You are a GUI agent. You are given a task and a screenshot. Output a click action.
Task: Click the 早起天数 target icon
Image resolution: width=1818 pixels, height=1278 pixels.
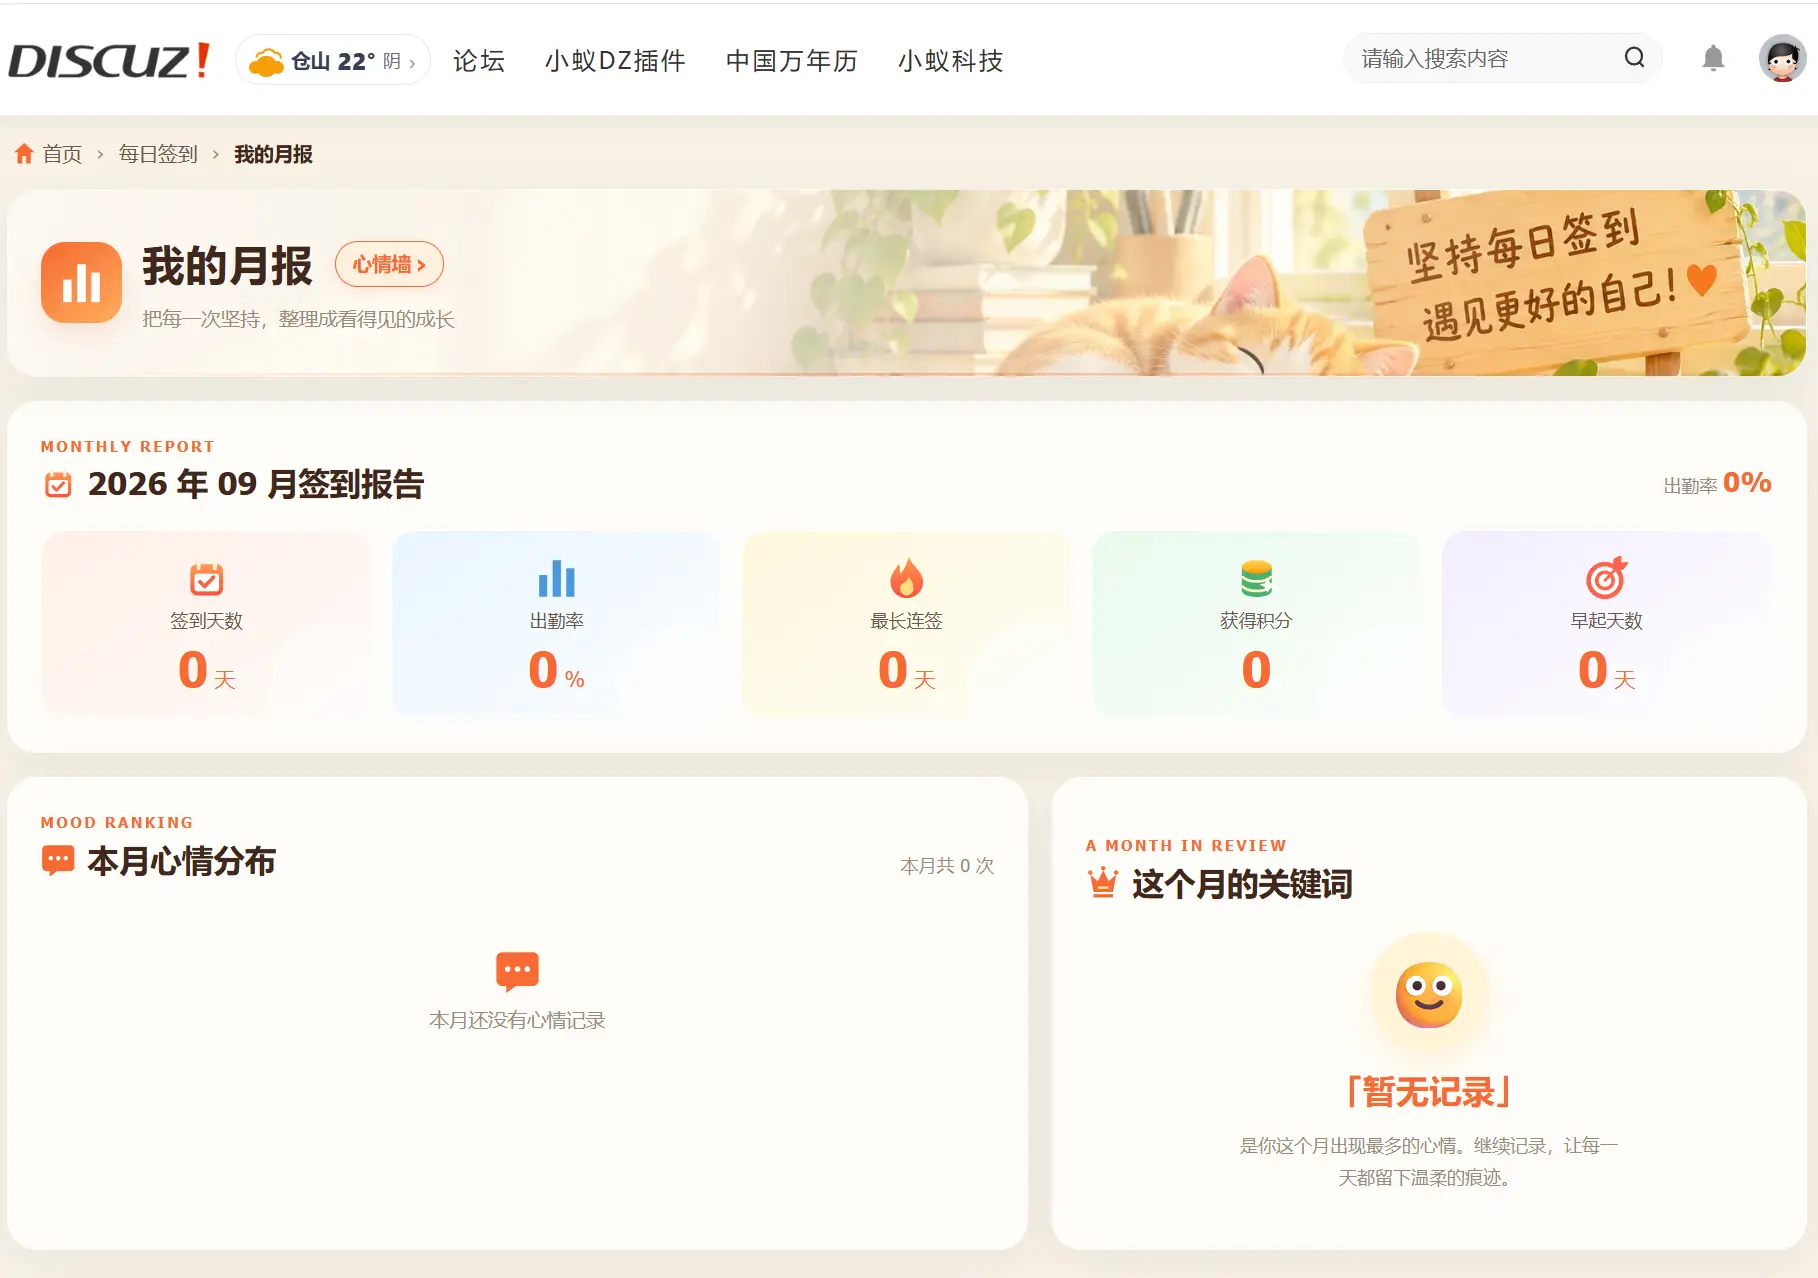pyautogui.click(x=1607, y=577)
